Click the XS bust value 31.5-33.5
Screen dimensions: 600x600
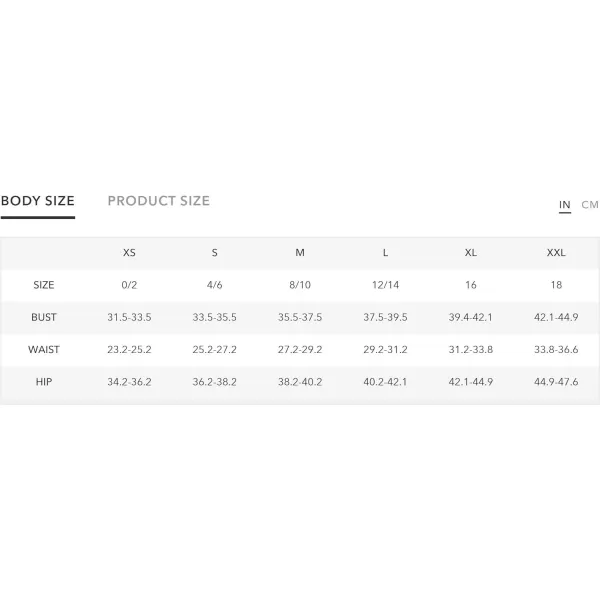129,317
